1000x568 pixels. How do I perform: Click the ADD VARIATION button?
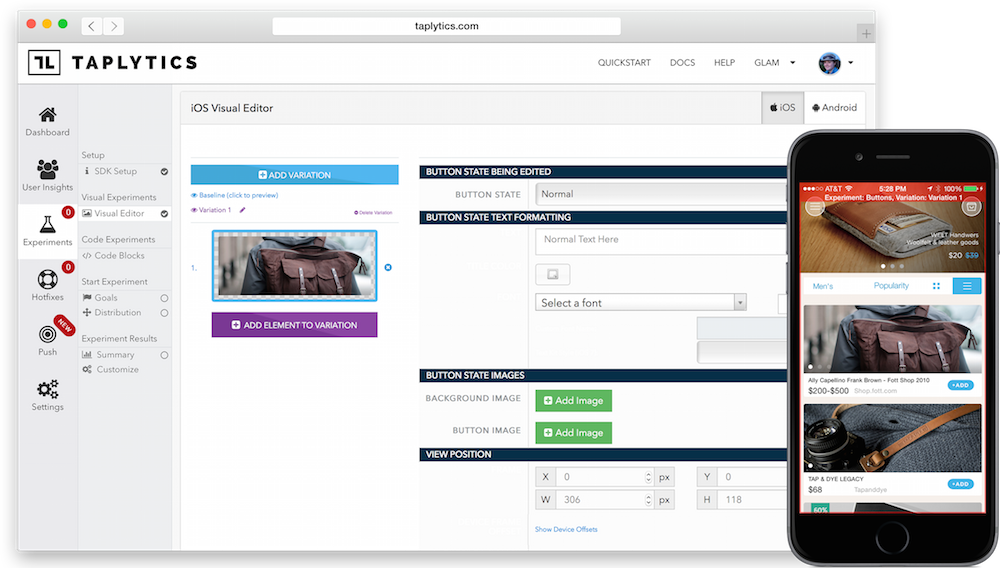295,175
